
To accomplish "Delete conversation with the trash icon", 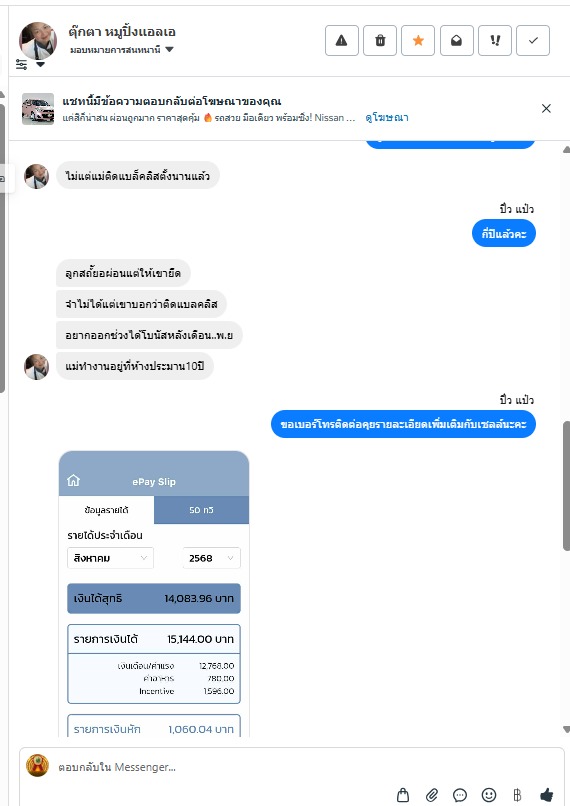I will point(380,40).
